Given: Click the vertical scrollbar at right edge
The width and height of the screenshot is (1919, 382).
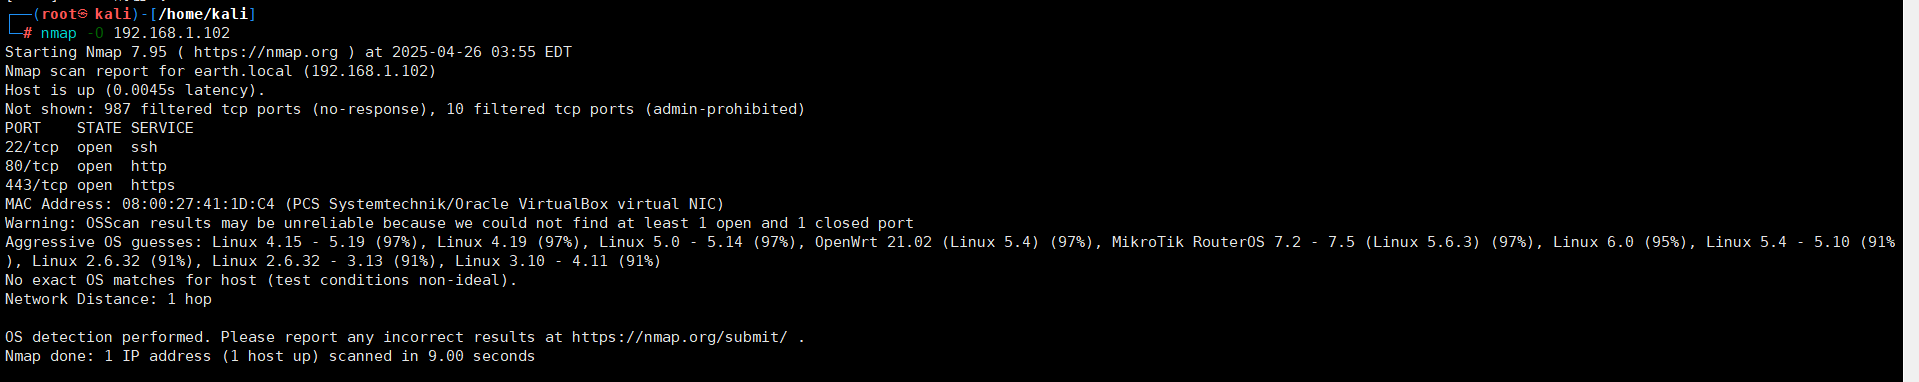Looking at the screenshot, I should tap(1910, 191).
